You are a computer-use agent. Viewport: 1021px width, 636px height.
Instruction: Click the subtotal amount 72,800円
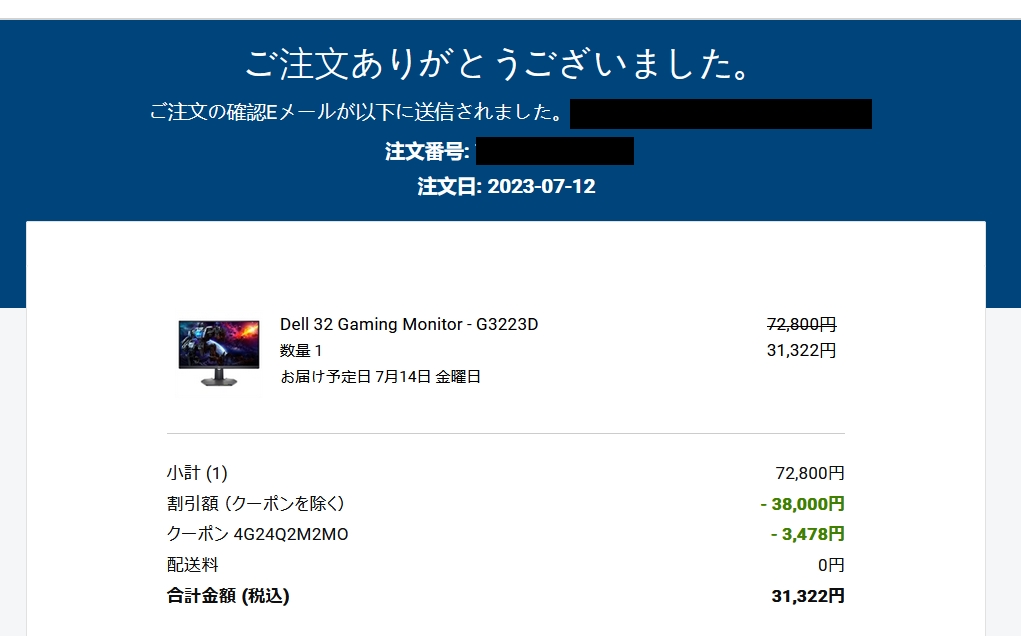coord(809,473)
